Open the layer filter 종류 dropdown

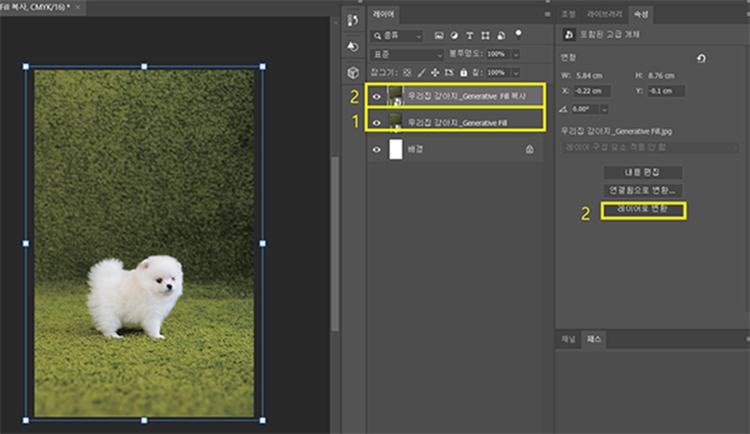[398, 35]
